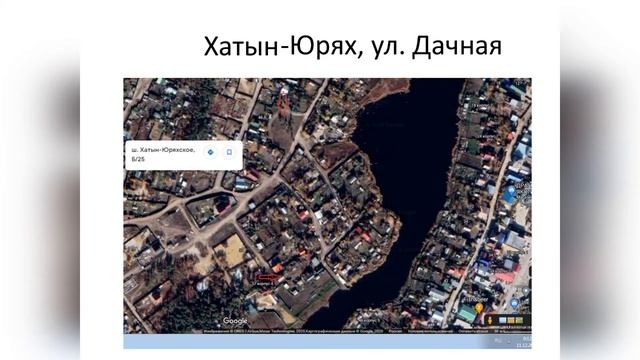640x360 pixels.
Task: Select the last yellow-green imagery thumbnail
Action: coord(519,320)
